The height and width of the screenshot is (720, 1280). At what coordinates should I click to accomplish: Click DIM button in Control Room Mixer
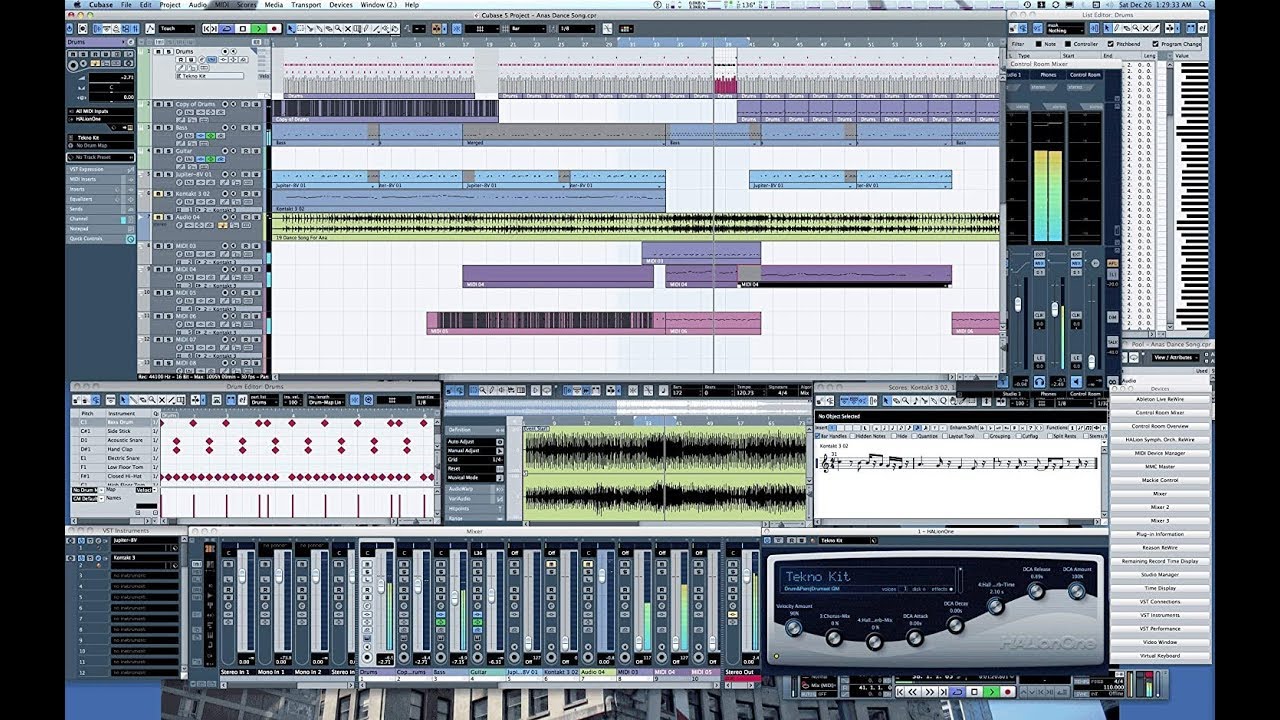tap(1112, 317)
